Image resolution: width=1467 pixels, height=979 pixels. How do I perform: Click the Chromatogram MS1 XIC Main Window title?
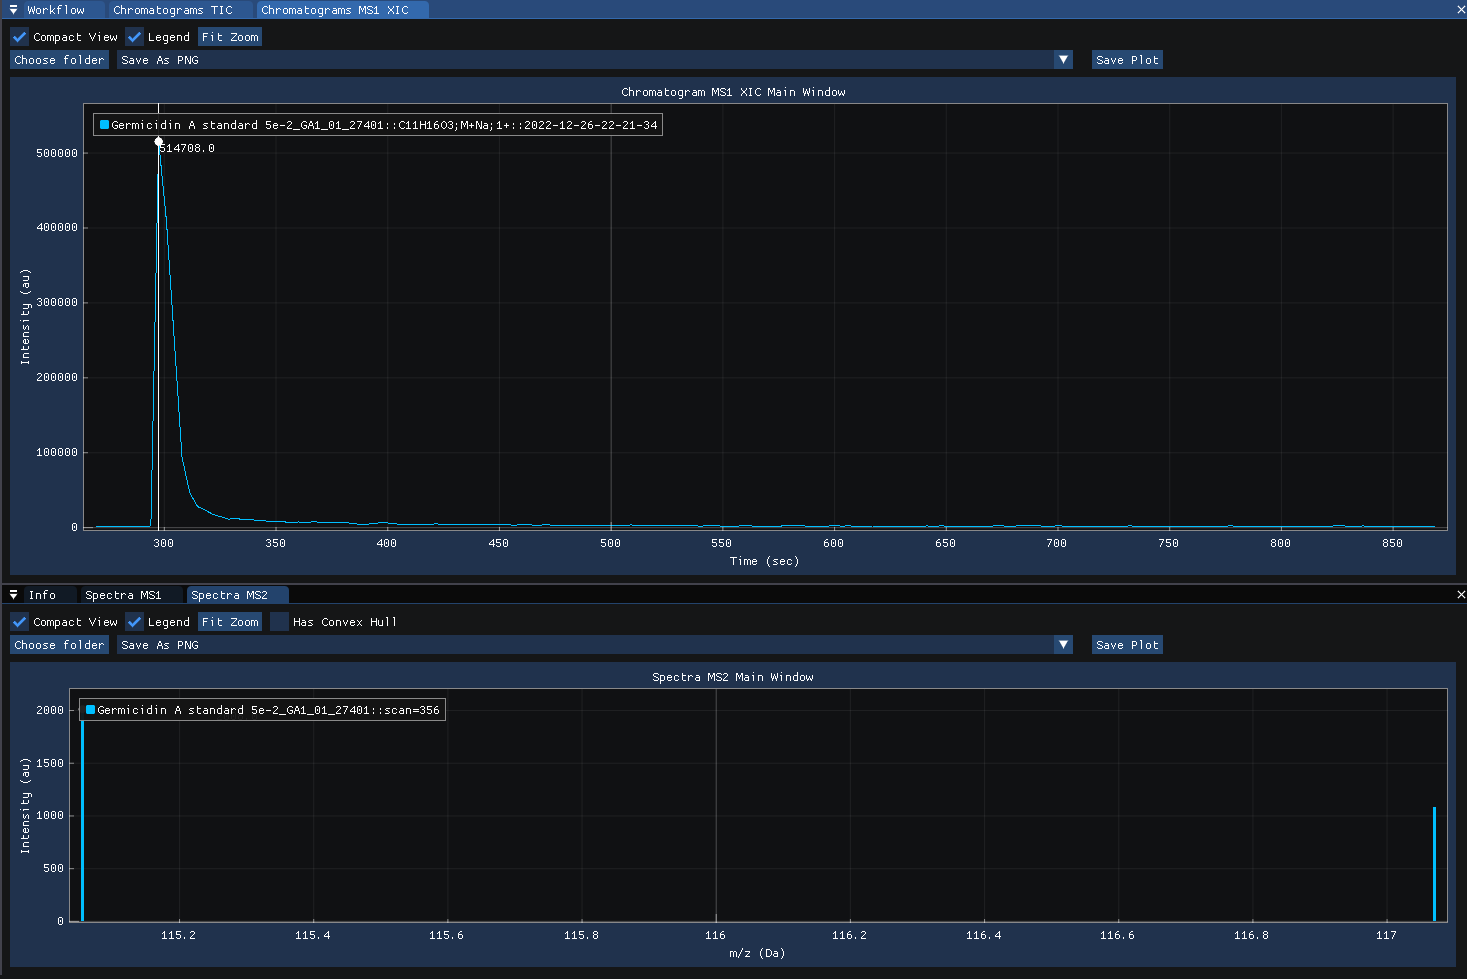(733, 92)
